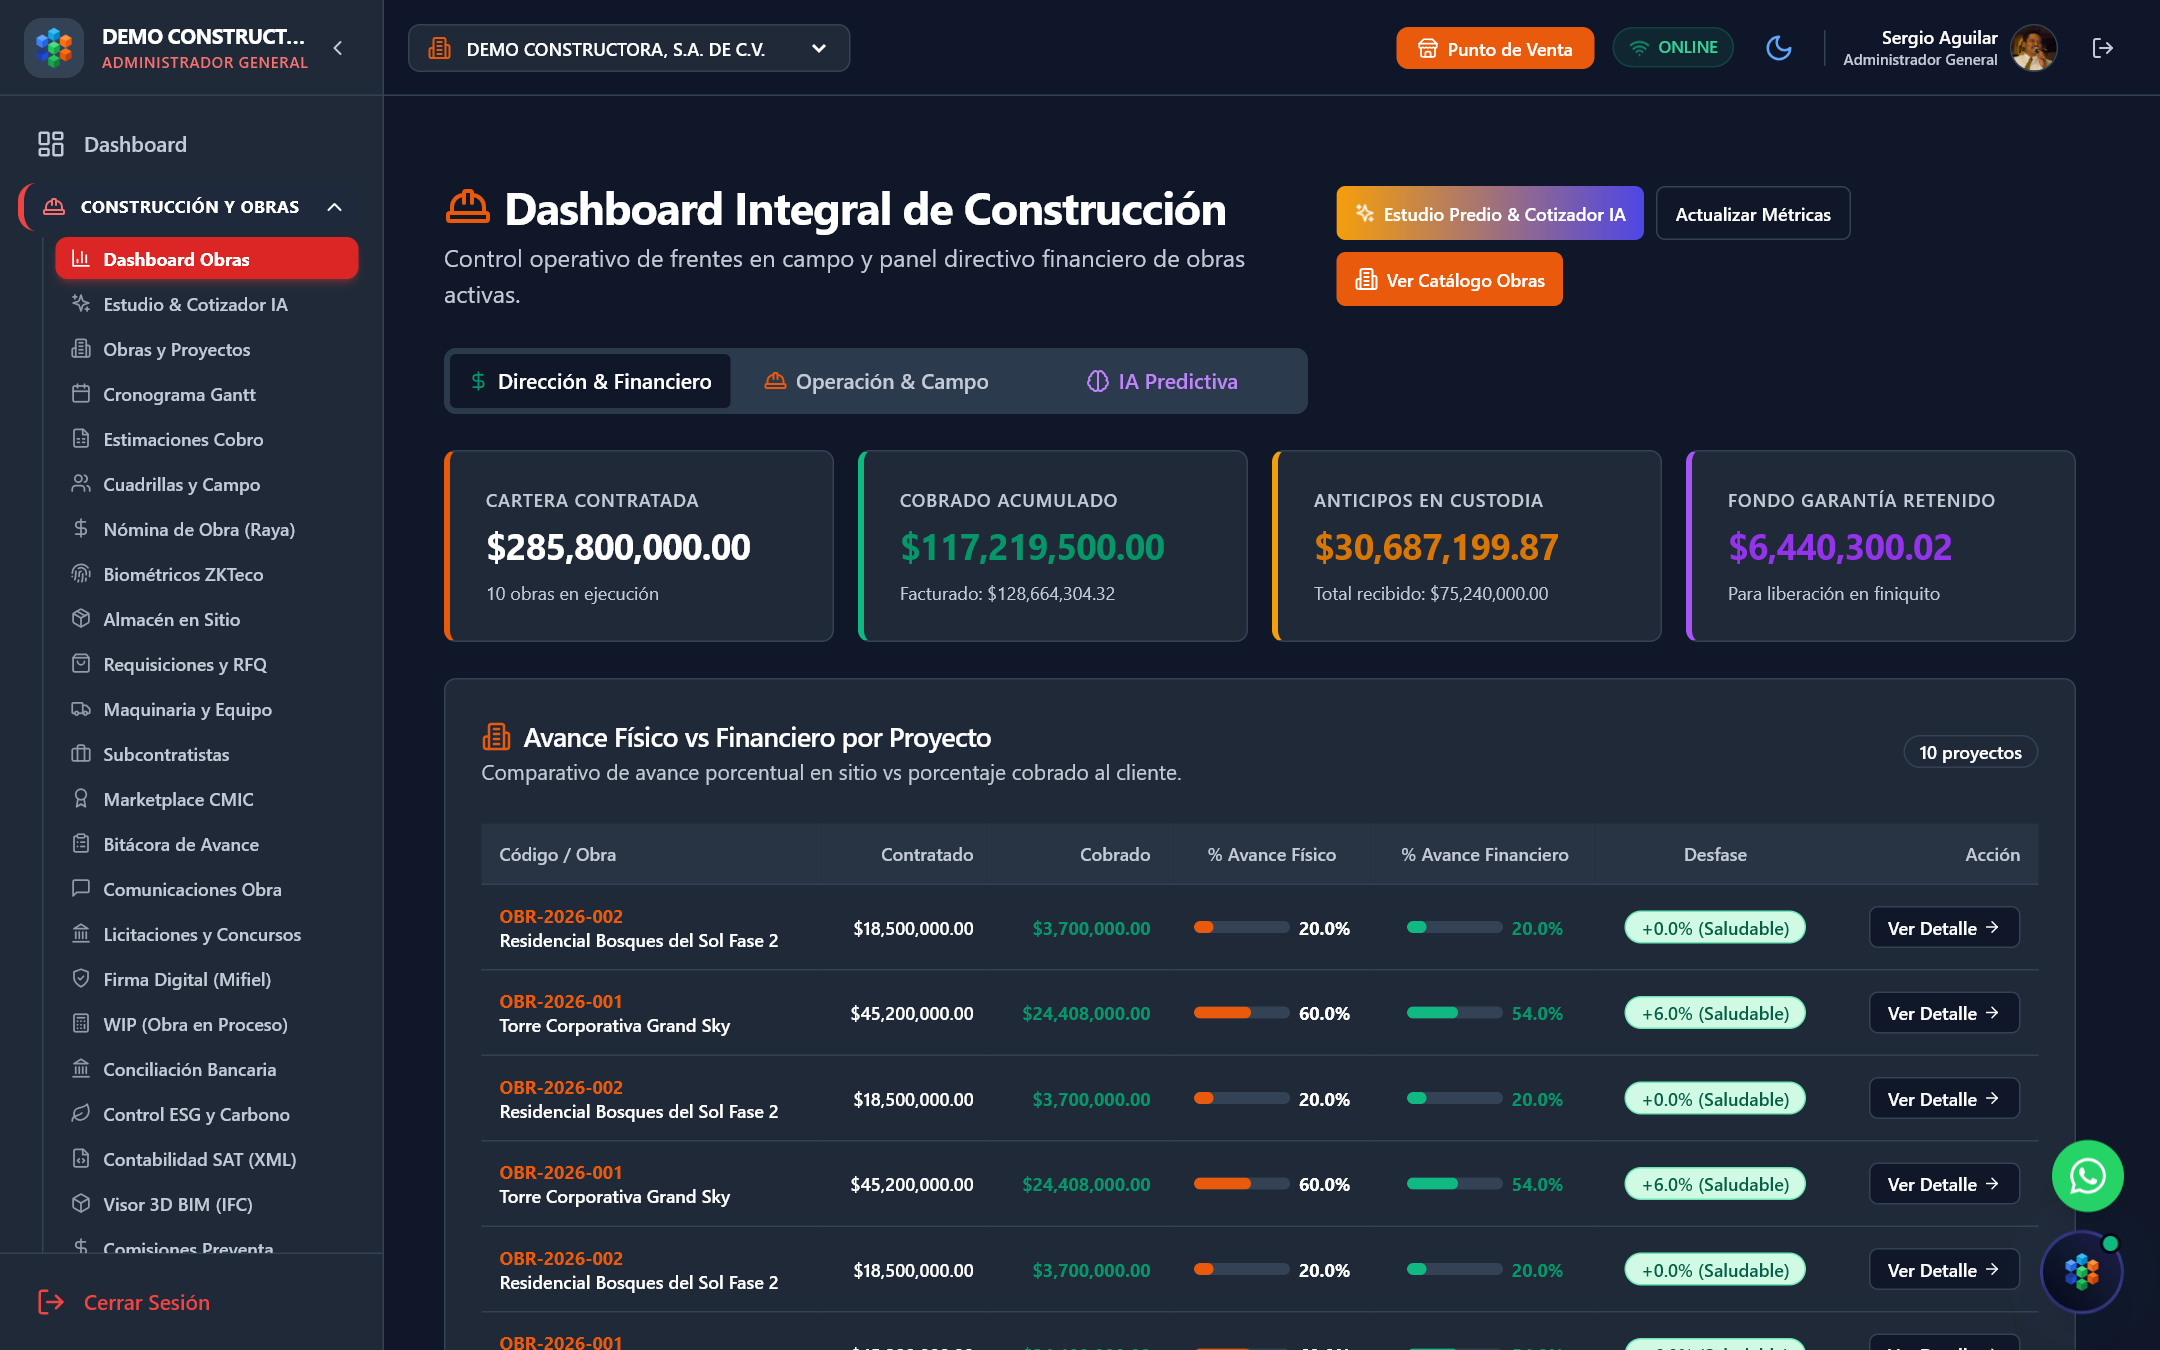
Task: Open Estudio & Cotizador IA sidebar item
Action: (x=207, y=304)
